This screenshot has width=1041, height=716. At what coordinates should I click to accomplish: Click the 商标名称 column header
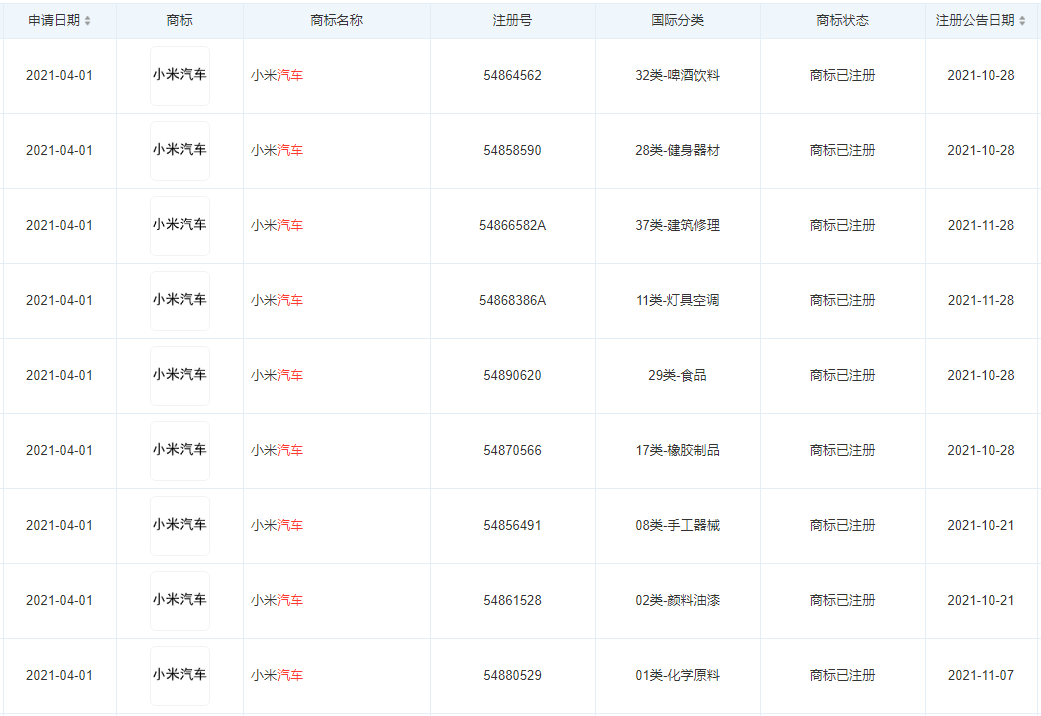point(337,21)
